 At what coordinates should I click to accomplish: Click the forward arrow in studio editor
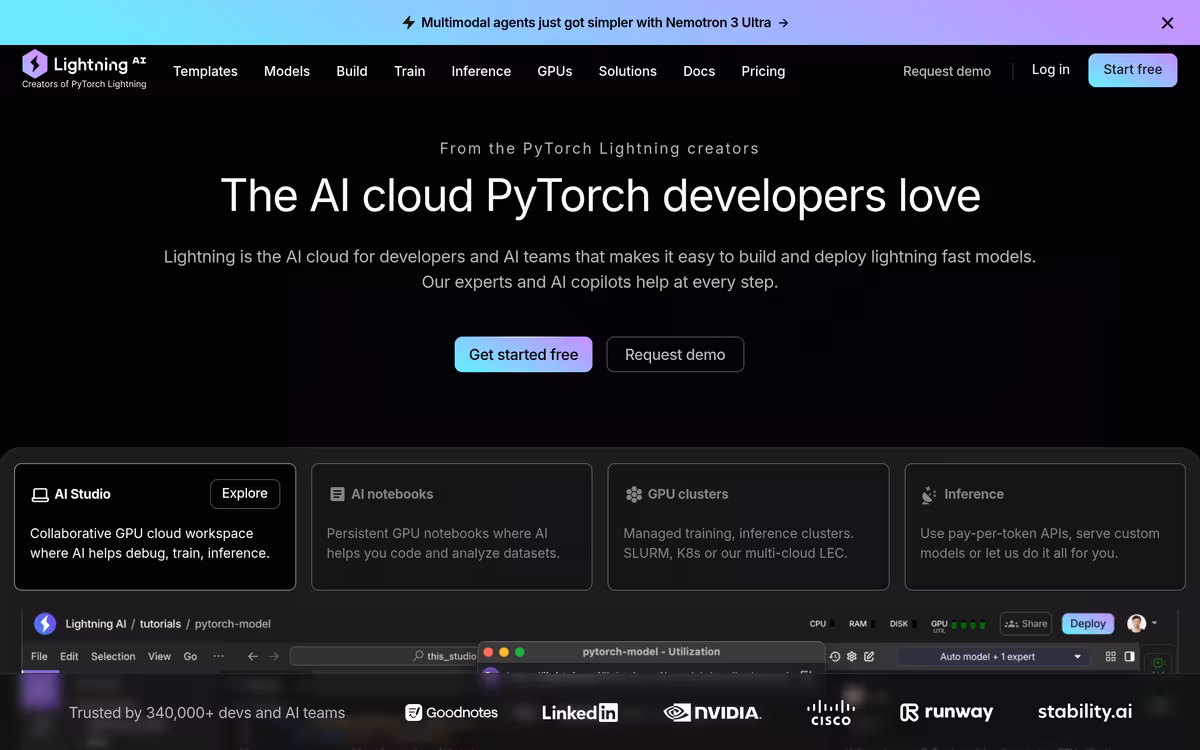click(x=273, y=657)
